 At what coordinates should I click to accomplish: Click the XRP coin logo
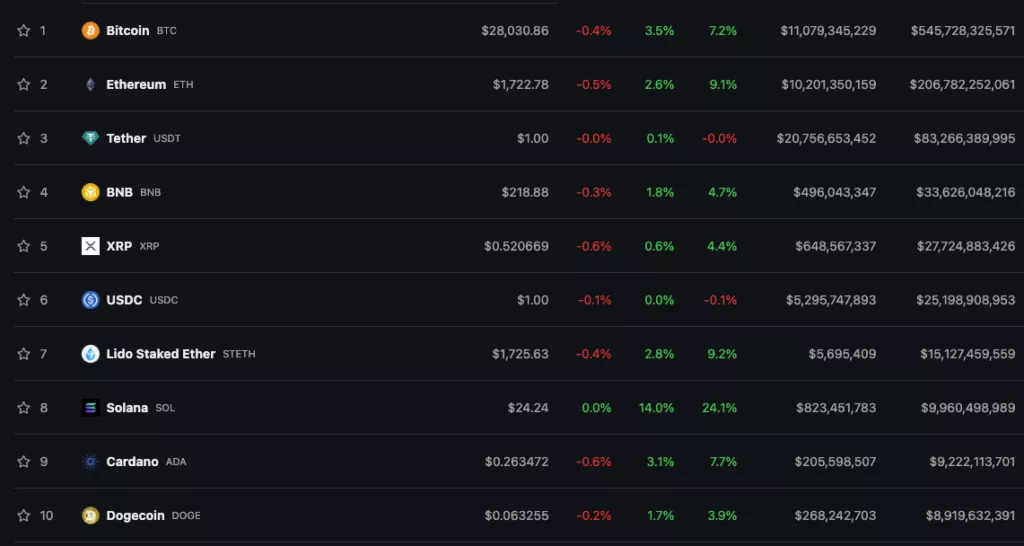[x=90, y=246]
